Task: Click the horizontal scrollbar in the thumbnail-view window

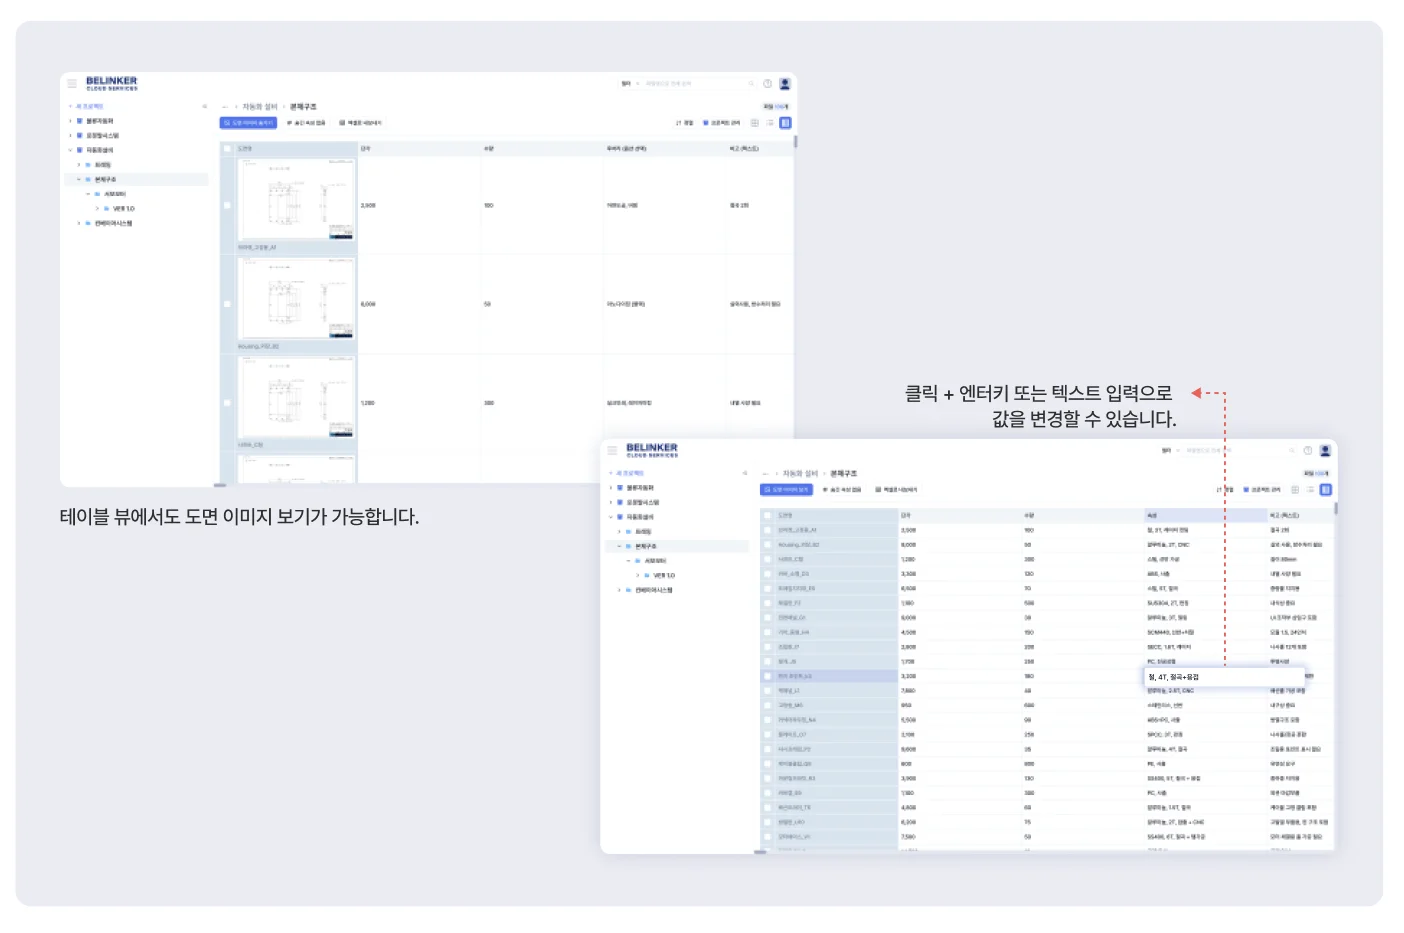Action: (220, 485)
